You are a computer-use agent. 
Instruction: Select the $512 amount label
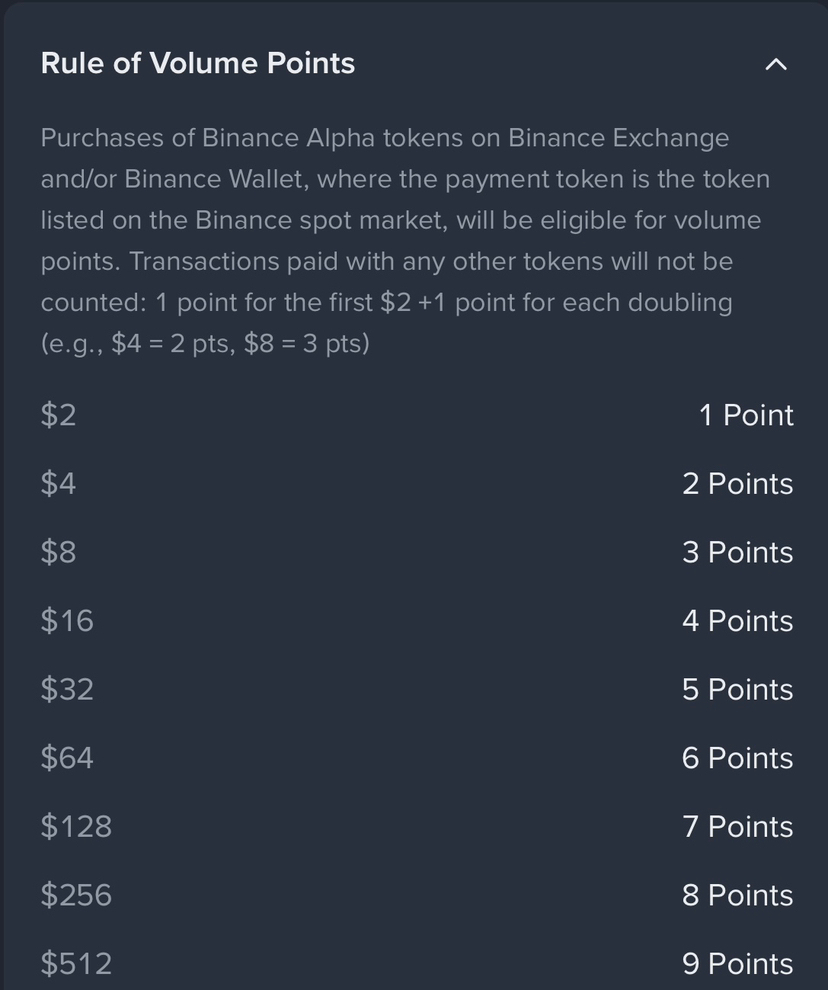click(x=76, y=963)
